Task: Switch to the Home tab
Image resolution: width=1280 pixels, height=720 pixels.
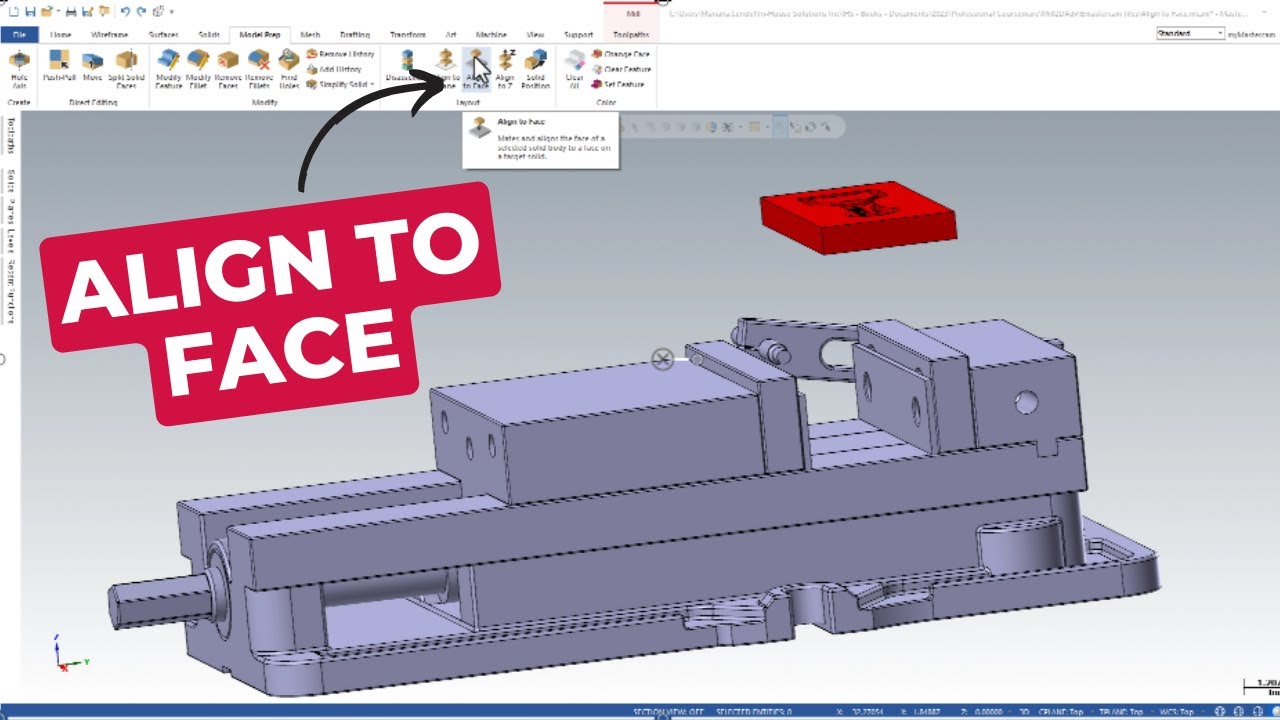Action: (61, 34)
